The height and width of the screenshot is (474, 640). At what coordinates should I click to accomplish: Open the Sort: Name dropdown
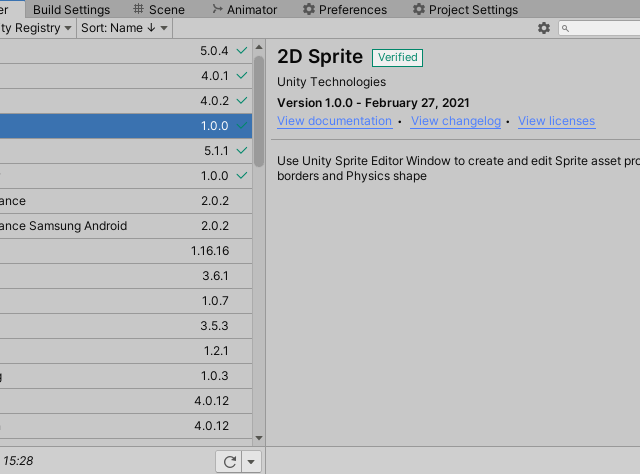[124, 28]
